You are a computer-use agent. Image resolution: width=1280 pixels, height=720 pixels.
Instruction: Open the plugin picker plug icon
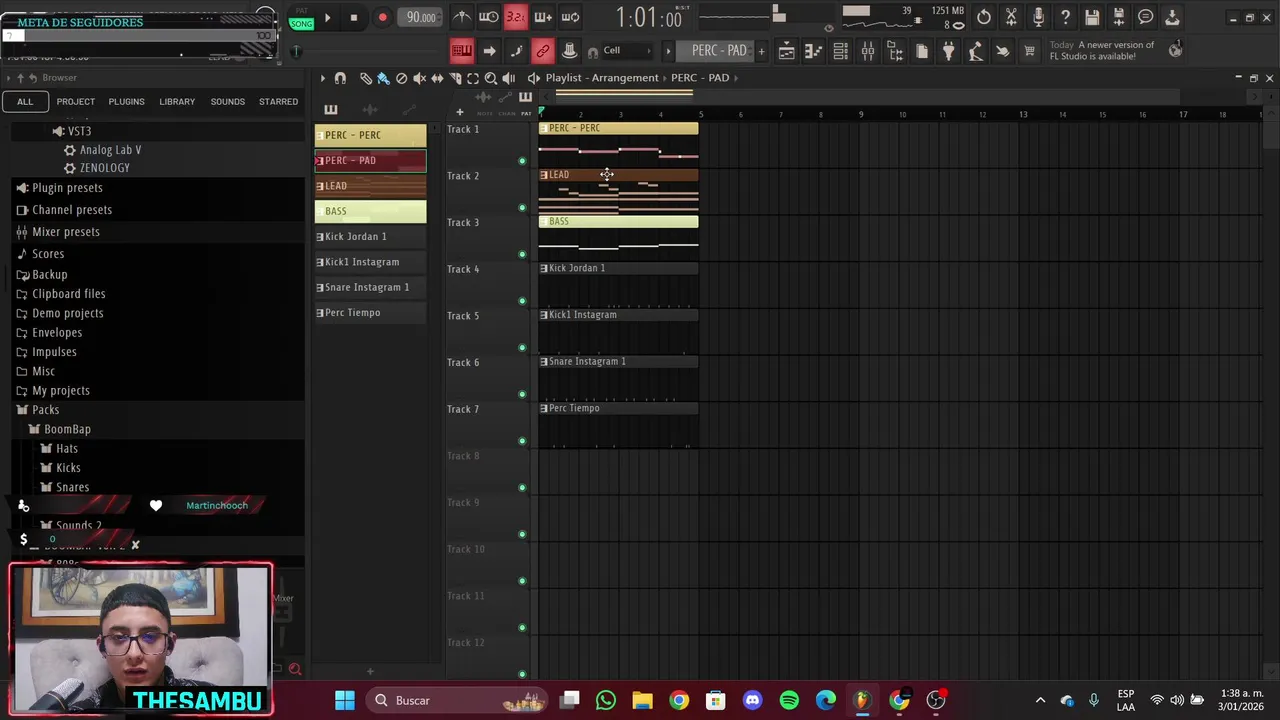[948, 51]
